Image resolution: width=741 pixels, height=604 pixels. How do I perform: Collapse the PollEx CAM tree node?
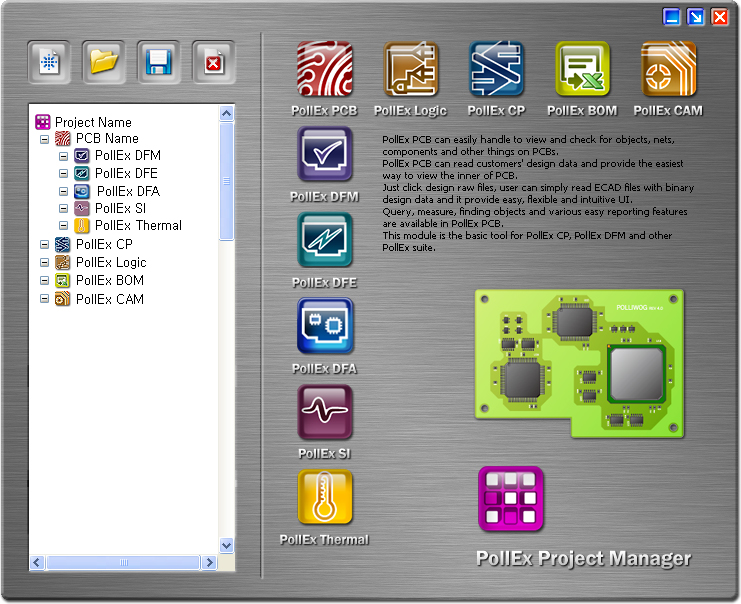(x=44, y=299)
